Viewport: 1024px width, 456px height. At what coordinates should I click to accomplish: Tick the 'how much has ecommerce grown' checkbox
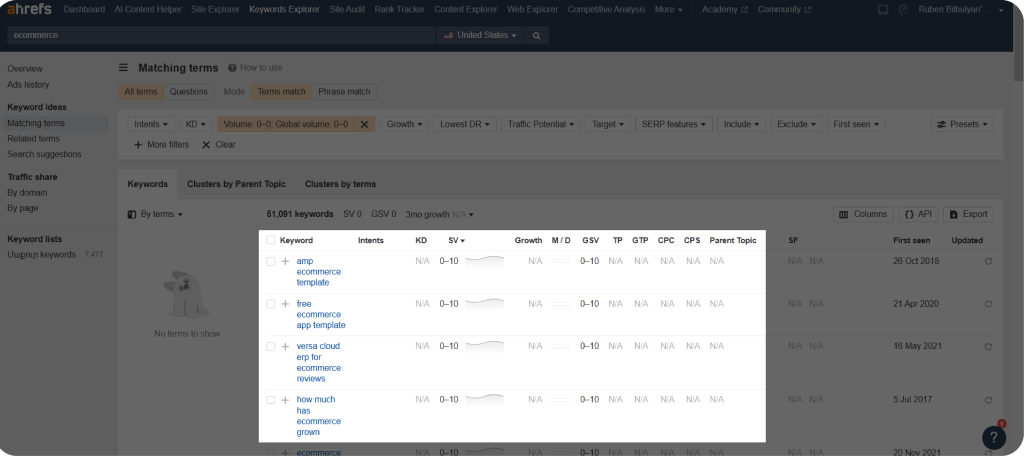click(270, 400)
